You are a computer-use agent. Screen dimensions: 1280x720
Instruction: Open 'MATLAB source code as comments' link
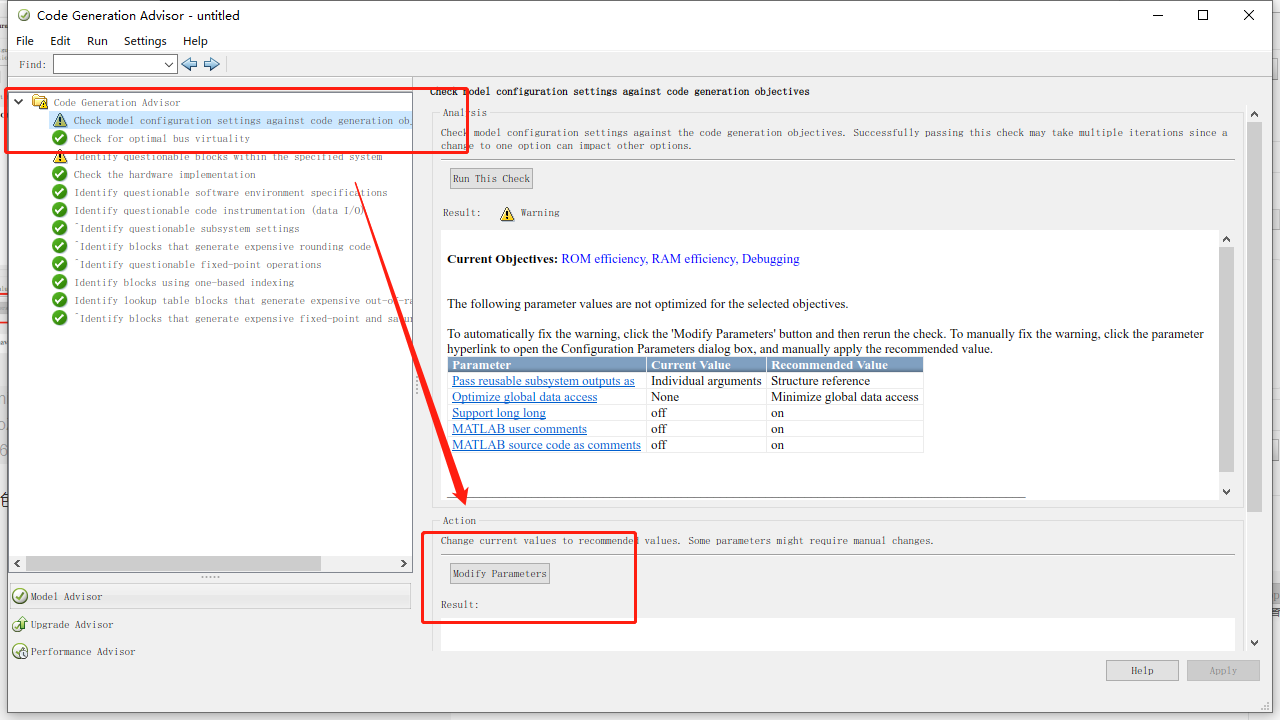point(546,445)
